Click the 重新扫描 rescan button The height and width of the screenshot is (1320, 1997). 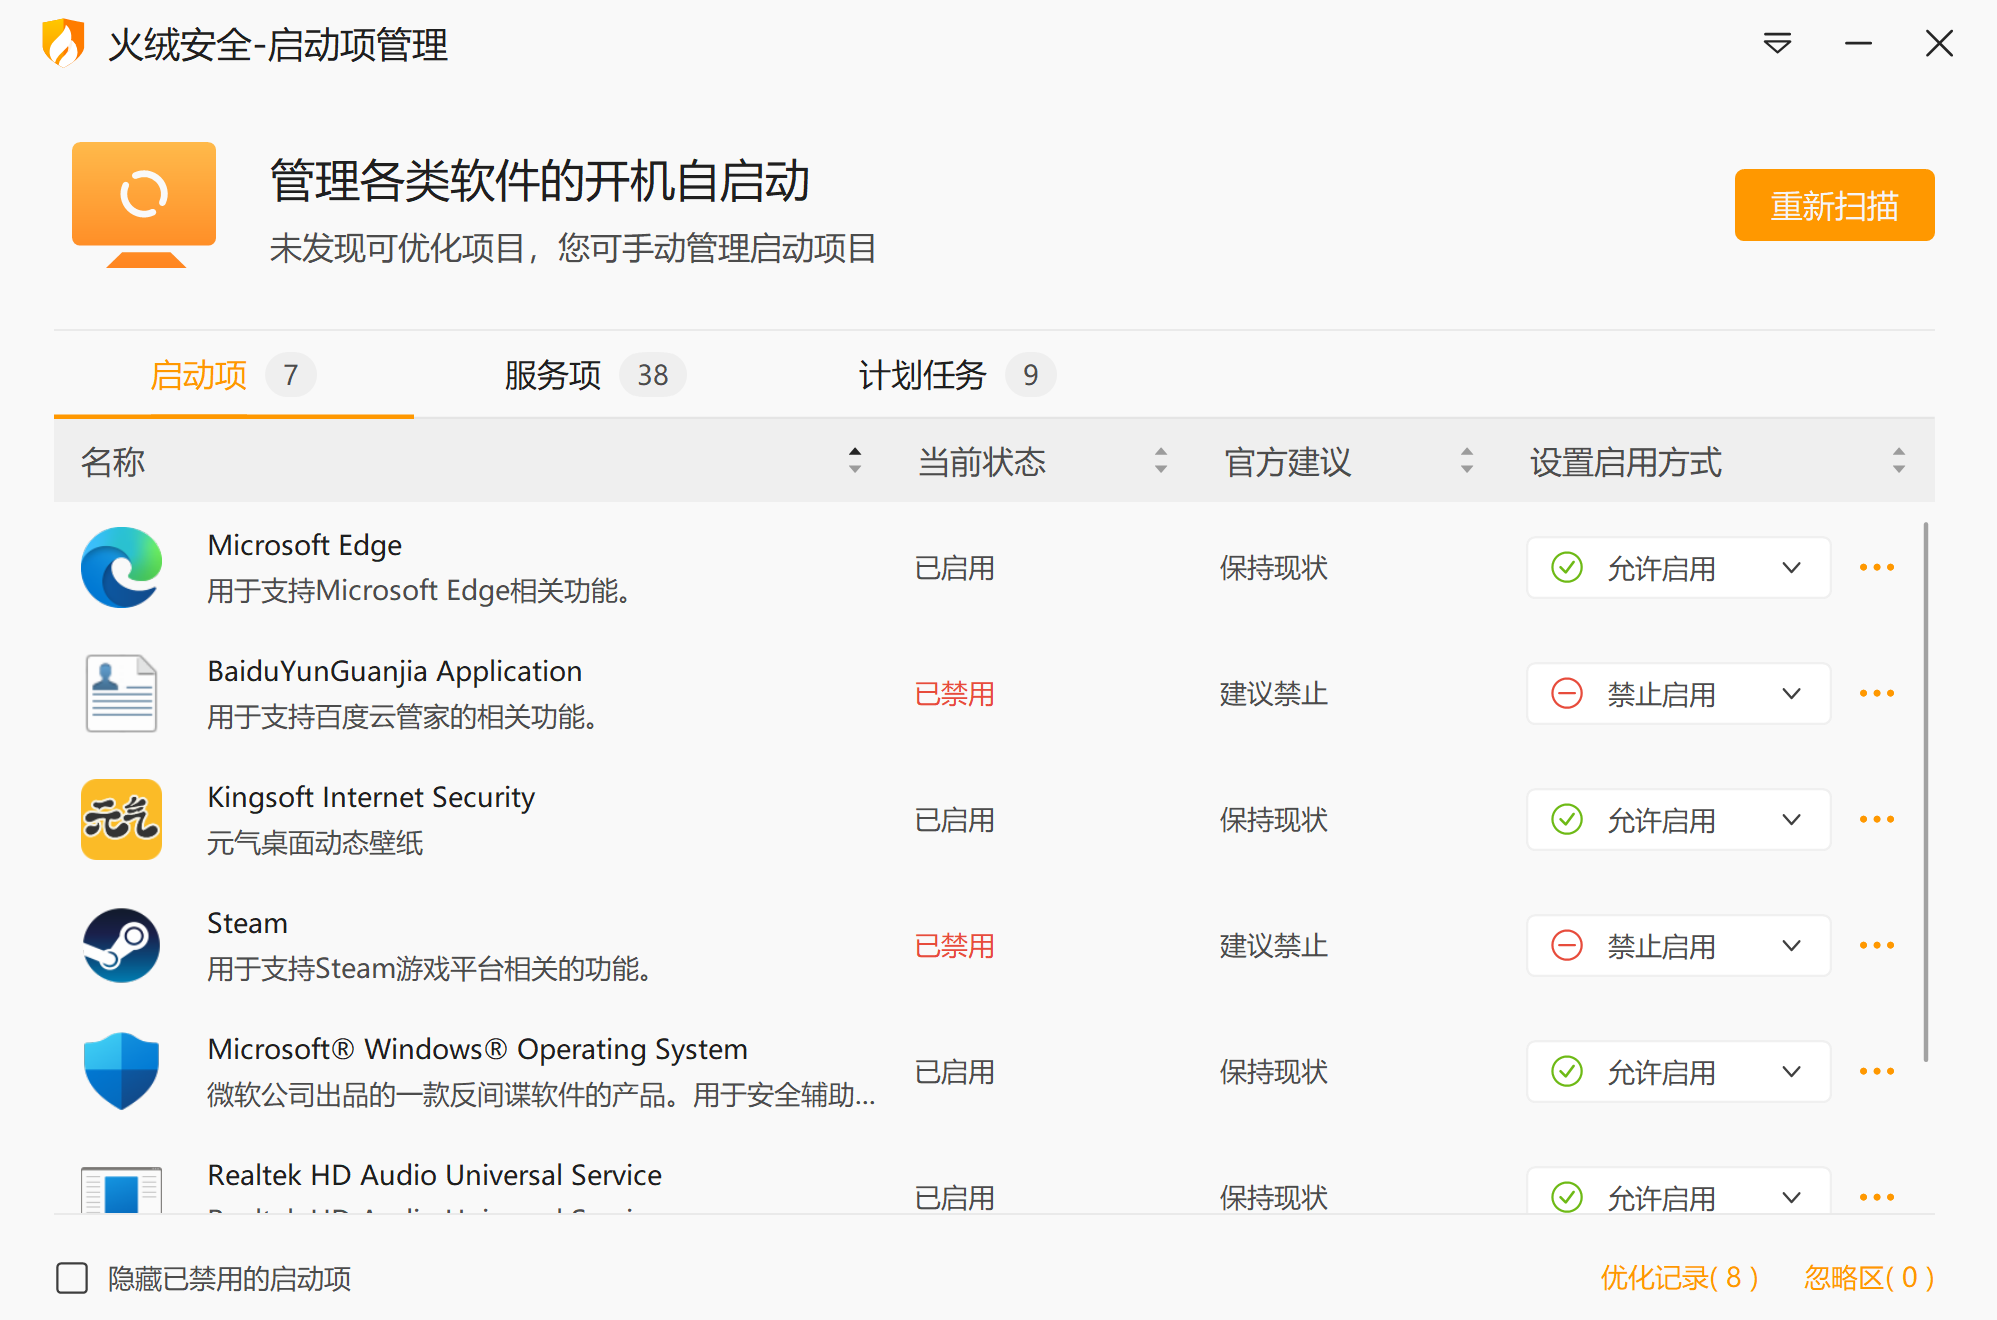pyautogui.click(x=1833, y=205)
